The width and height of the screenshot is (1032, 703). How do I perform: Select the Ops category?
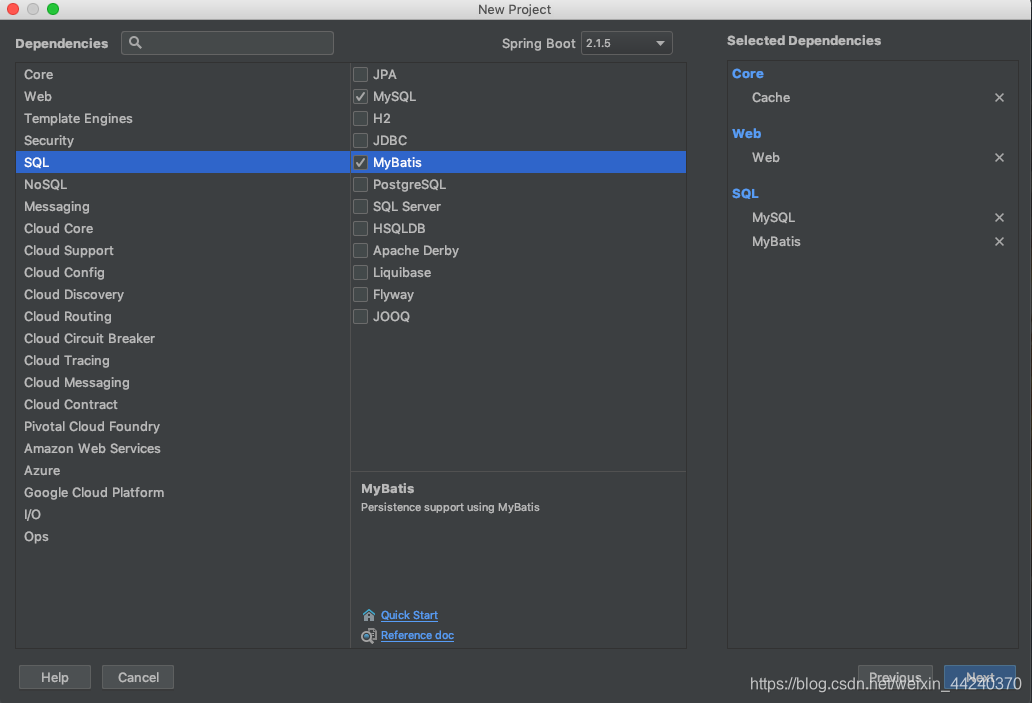(x=183, y=536)
